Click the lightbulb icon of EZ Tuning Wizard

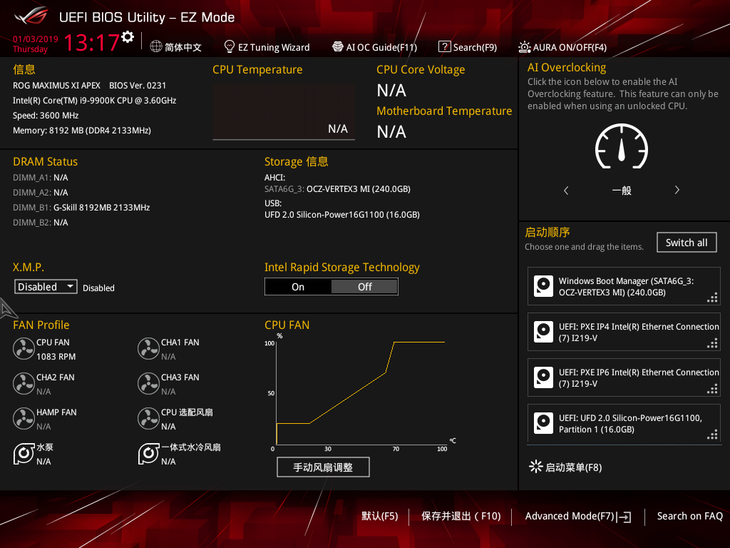tap(229, 47)
